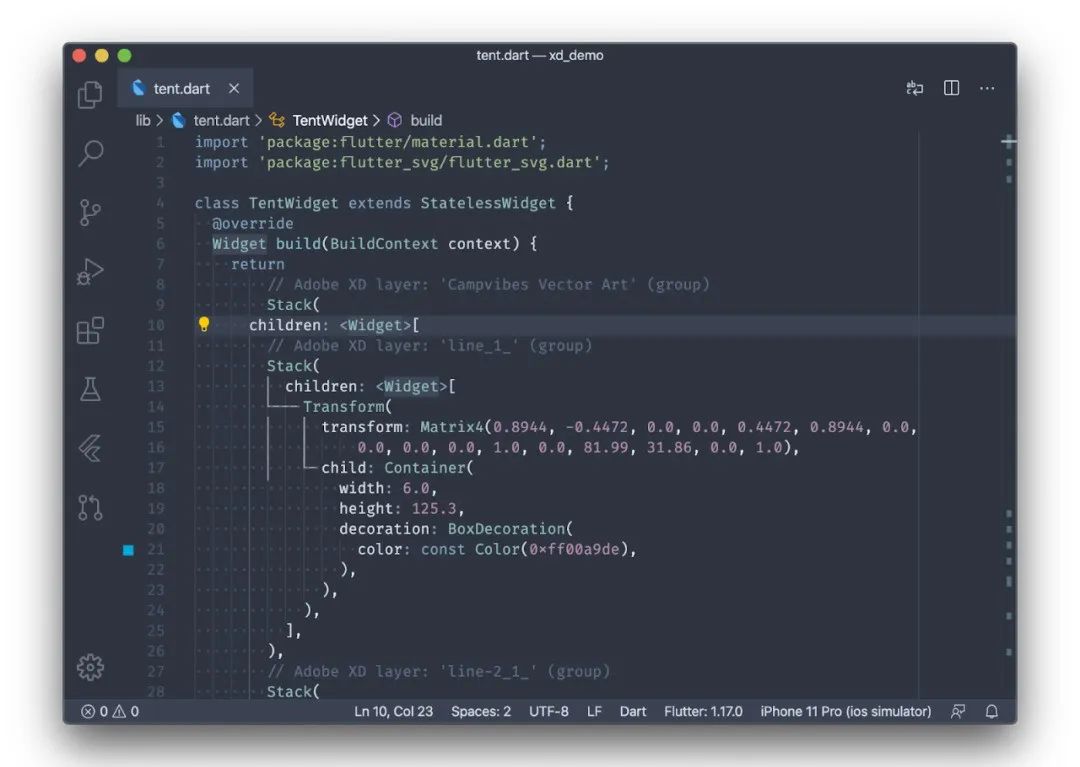Open the Manage gear menu
Viewport: 1080px width, 767px height.
(90, 667)
